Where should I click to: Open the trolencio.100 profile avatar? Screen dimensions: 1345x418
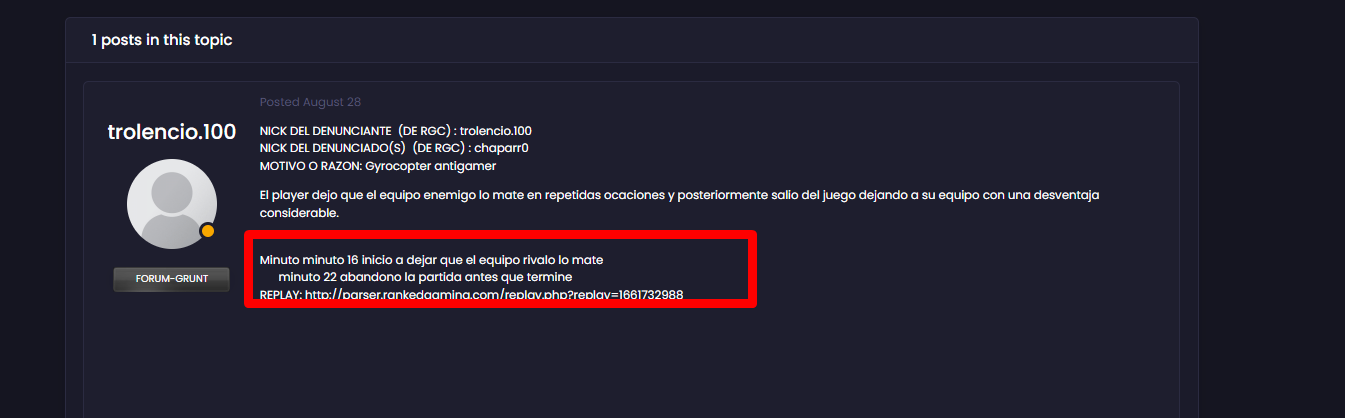[172, 204]
